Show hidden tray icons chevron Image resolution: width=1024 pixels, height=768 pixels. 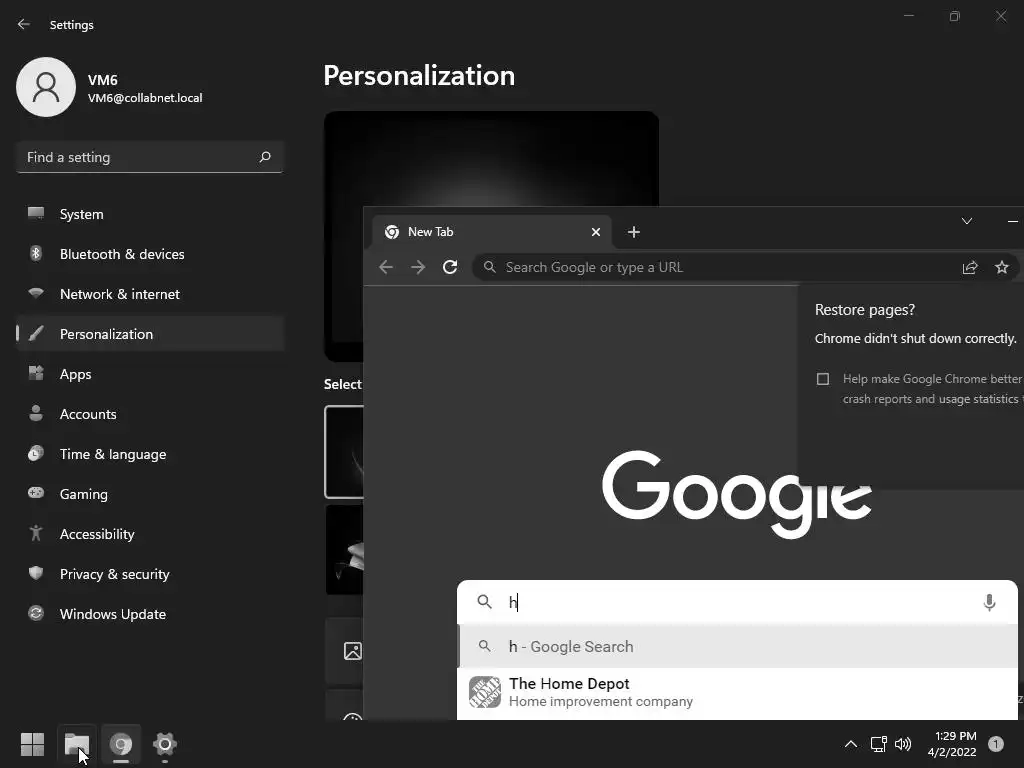point(851,744)
